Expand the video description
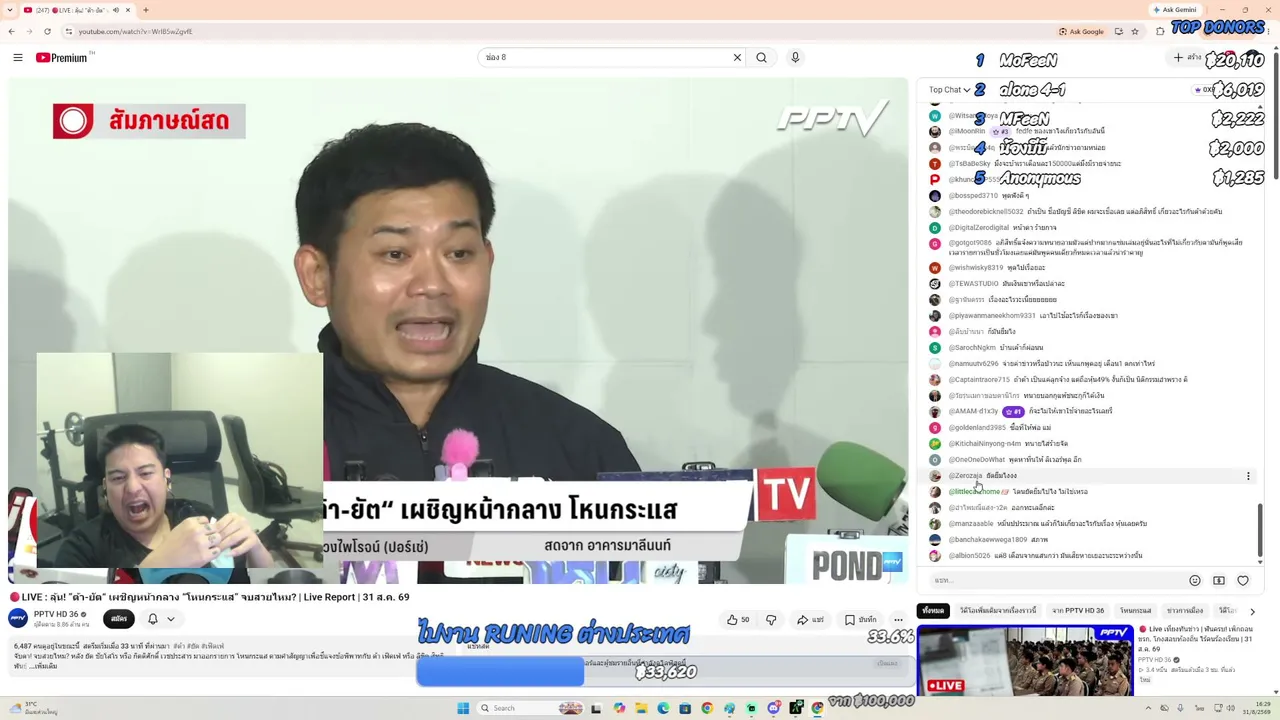The width and height of the screenshot is (1280, 720). point(45,666)
